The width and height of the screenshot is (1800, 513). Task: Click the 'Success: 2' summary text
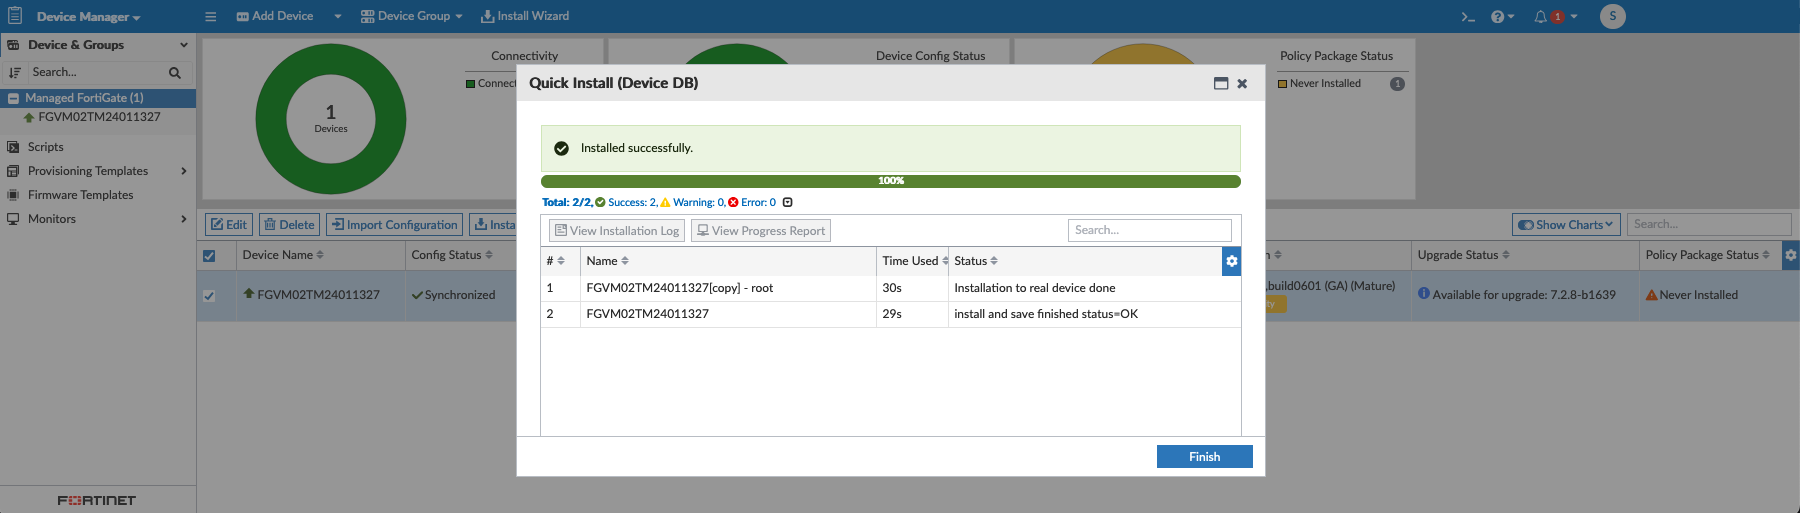632,202
